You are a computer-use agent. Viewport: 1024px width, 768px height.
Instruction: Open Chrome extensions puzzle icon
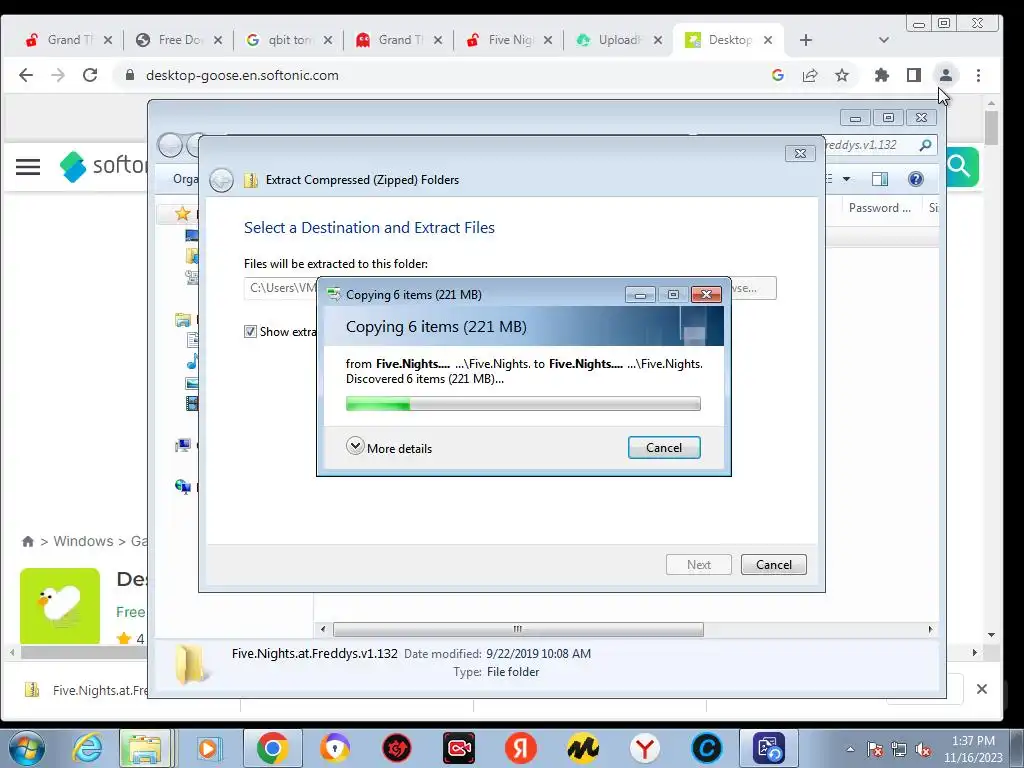pyautogui.click(x=882, y=75)
